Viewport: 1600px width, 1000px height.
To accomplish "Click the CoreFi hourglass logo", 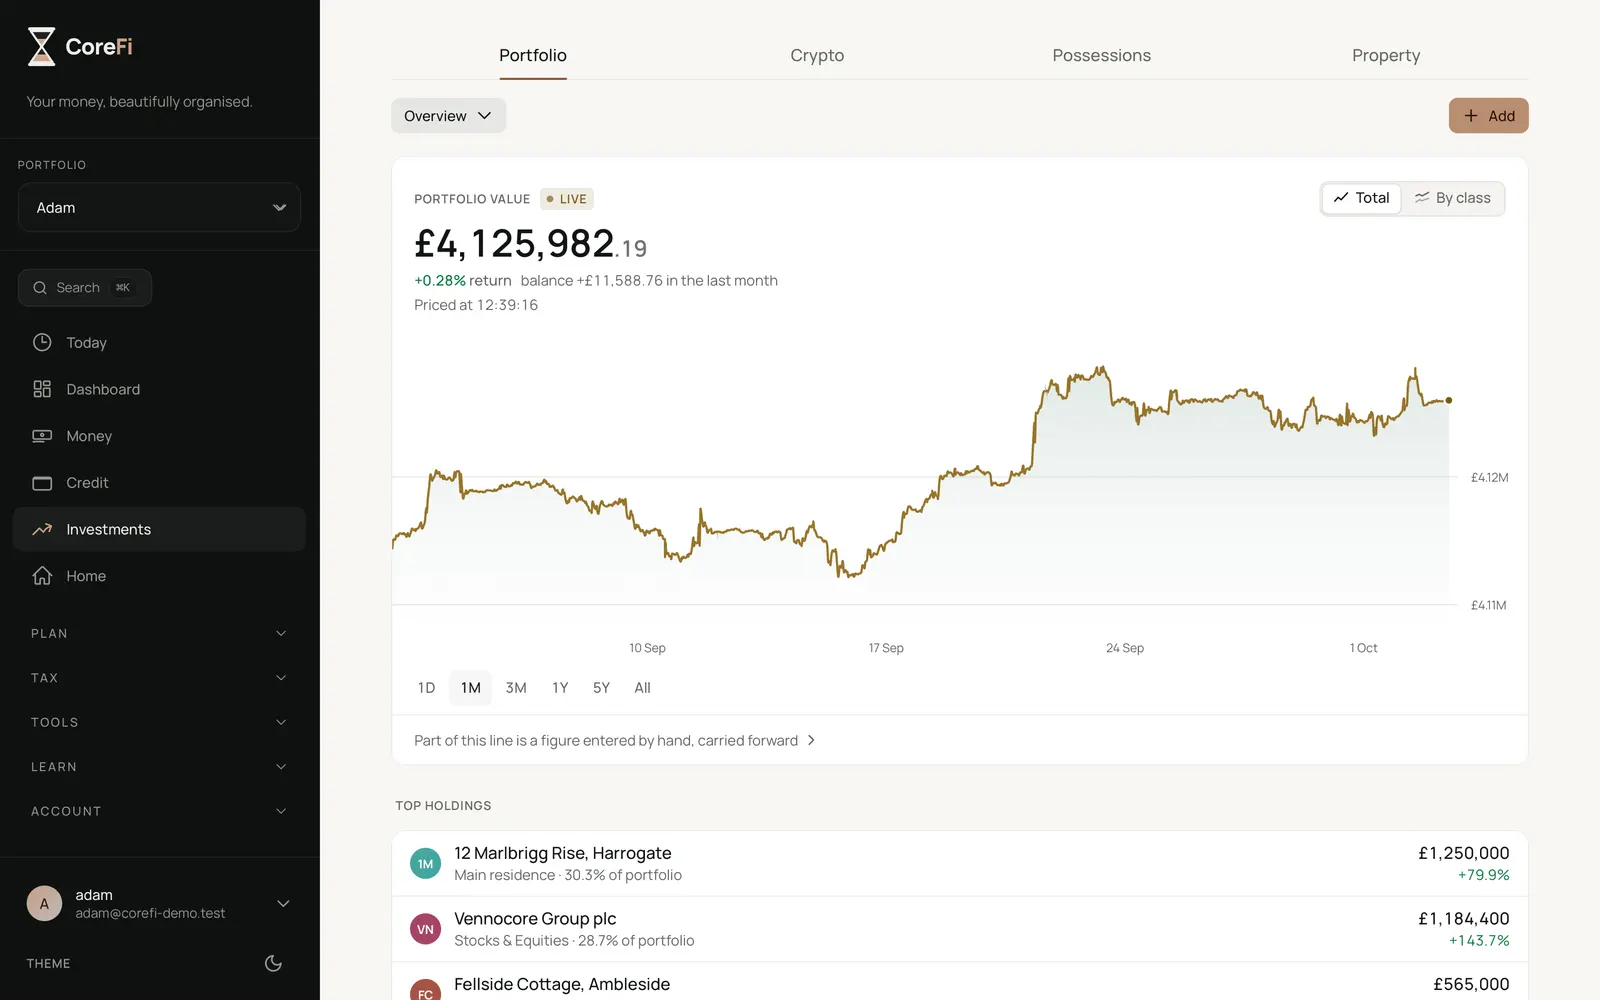I will 41,47.
